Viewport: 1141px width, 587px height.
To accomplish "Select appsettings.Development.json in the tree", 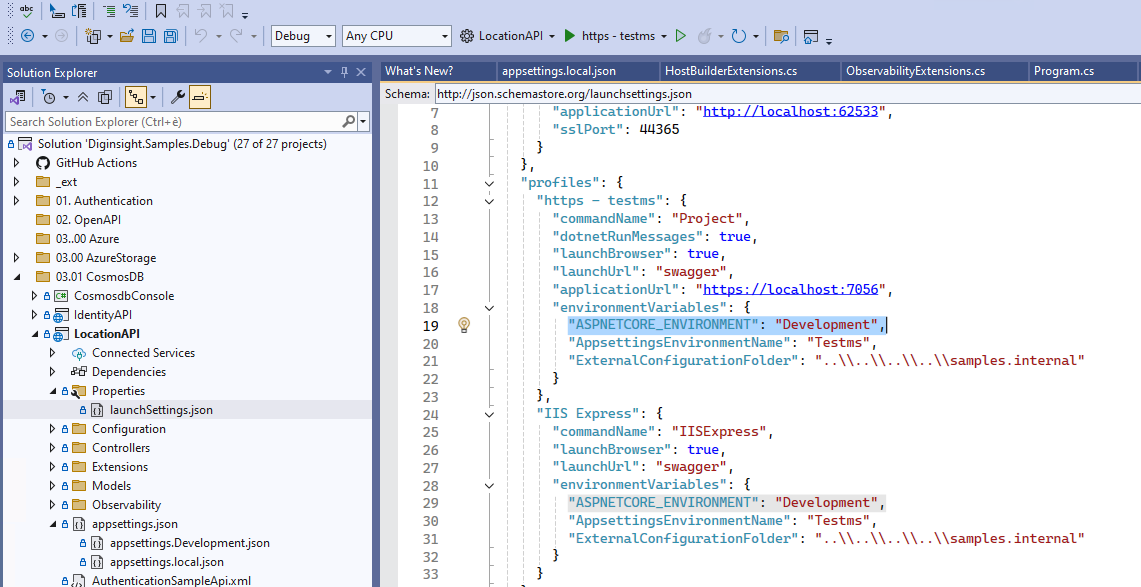I will (189, 543).
